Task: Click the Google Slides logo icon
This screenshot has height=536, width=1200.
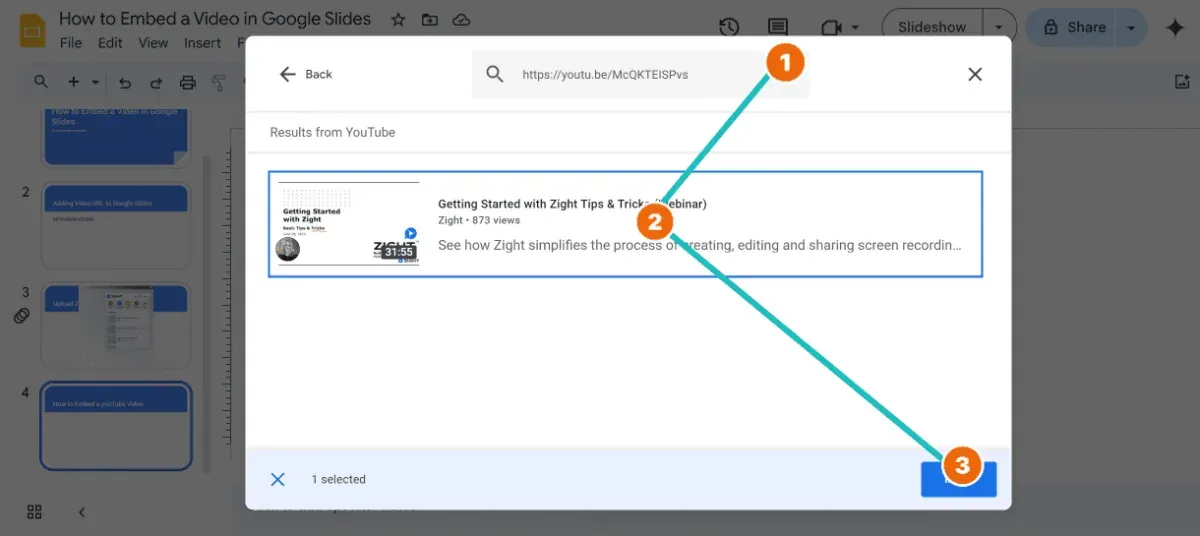Action: tap(33, 31)
